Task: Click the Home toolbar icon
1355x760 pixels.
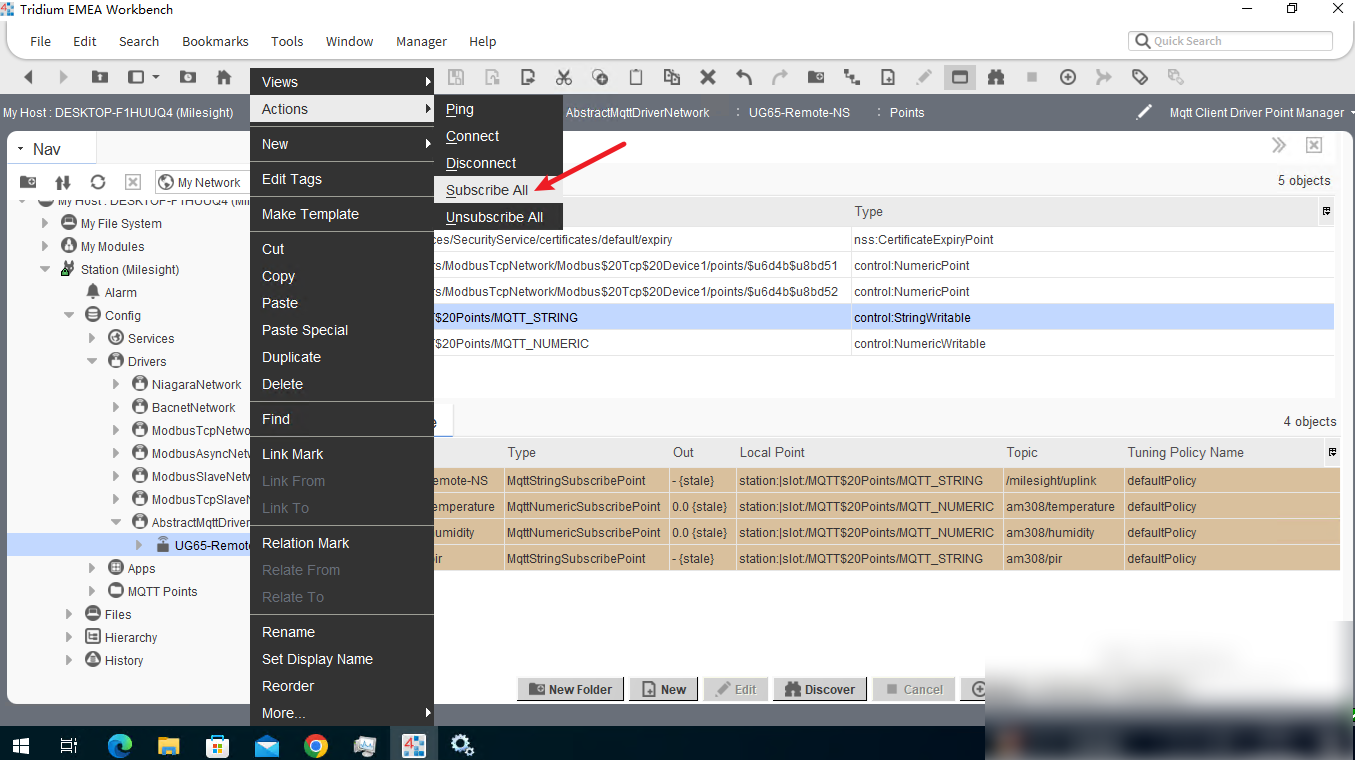Action: click(224, 77)
